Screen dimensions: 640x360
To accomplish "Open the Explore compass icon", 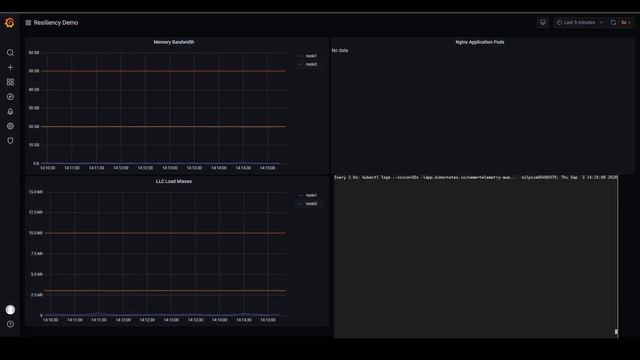I will click(10, 97).
